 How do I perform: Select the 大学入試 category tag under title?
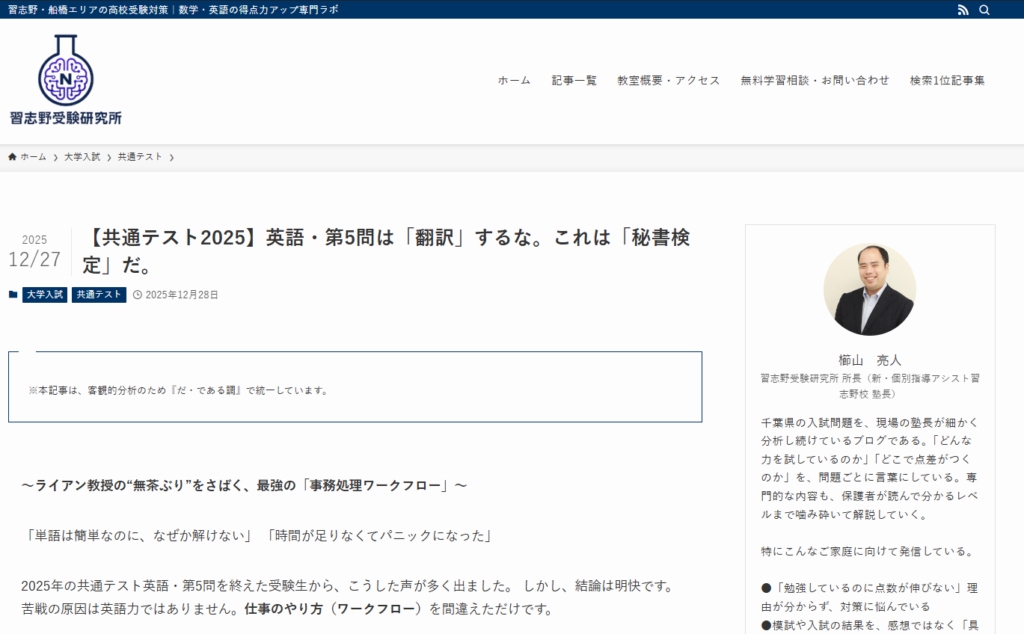45,295
